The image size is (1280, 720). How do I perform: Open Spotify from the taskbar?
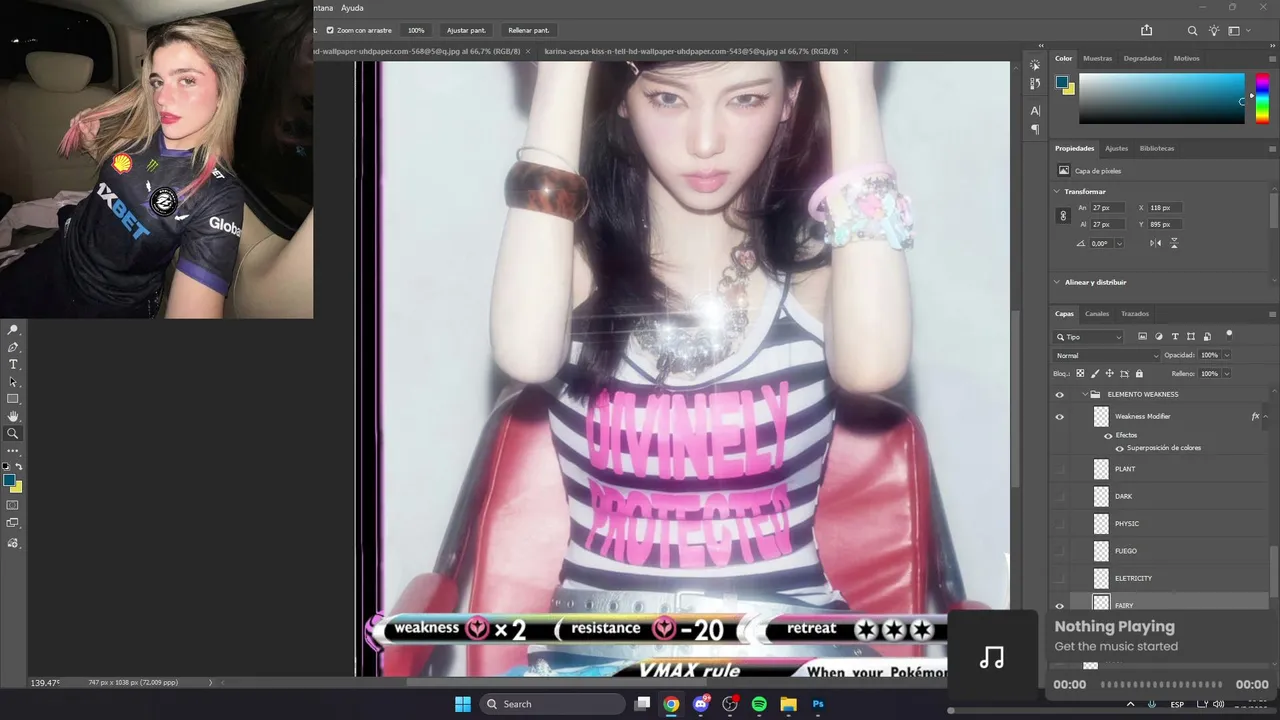pyautogui.click(x=759, y=704)
